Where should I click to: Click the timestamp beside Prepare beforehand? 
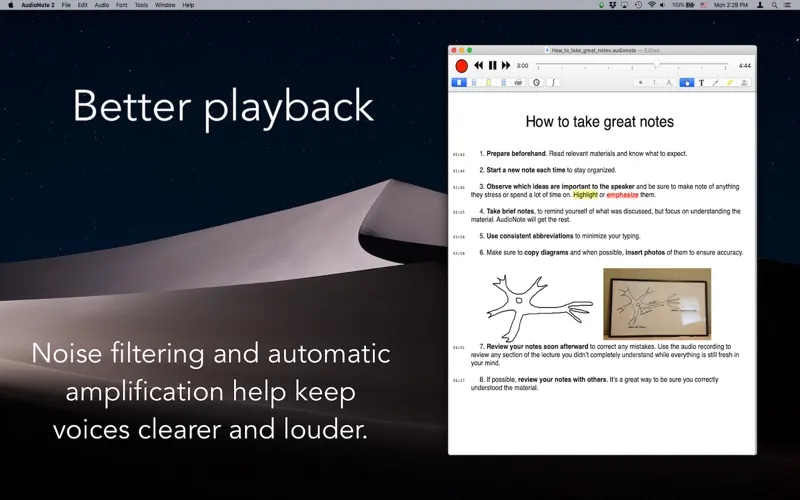459,154
